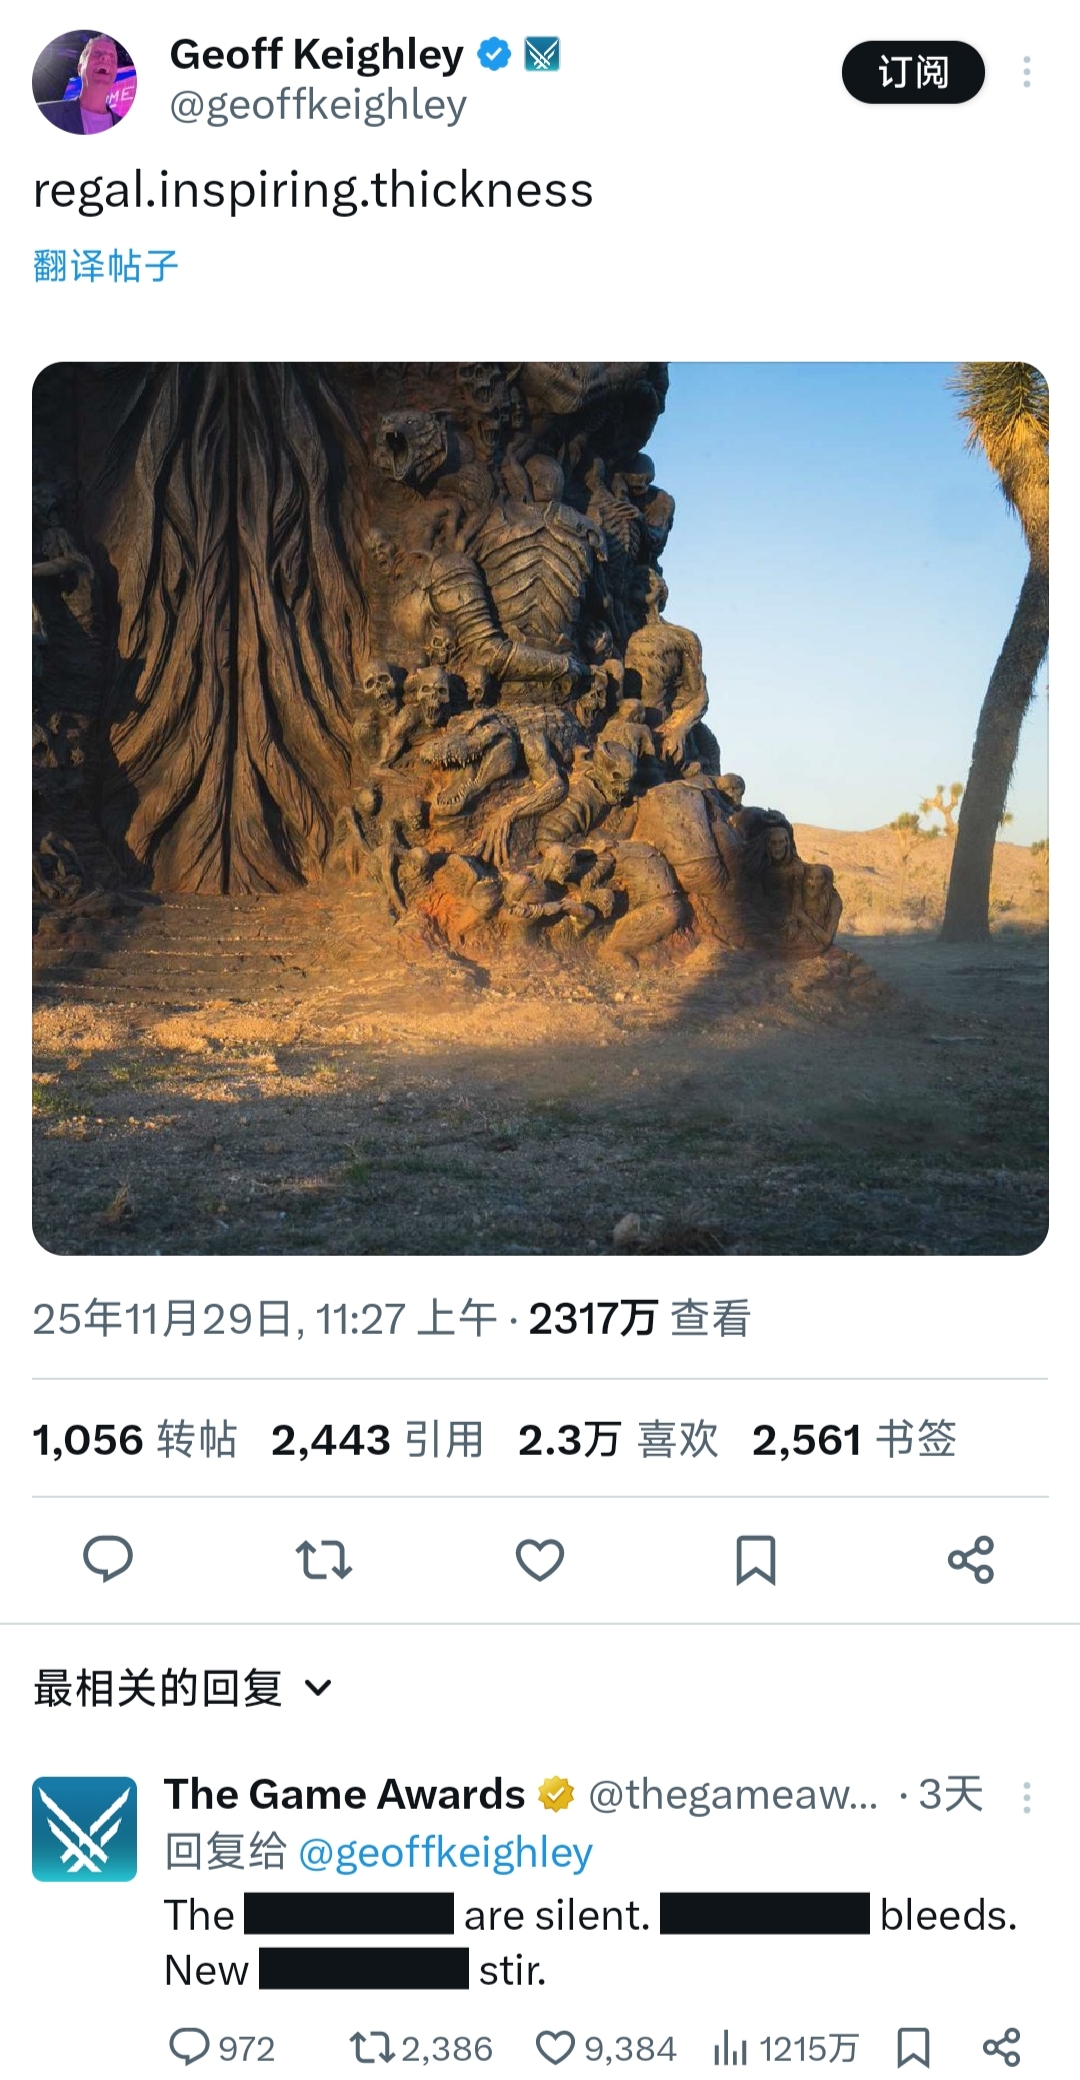The image size is (1080, 2080).
Task: Open The Game Awards profile avatar
Action: (85, 1829)
